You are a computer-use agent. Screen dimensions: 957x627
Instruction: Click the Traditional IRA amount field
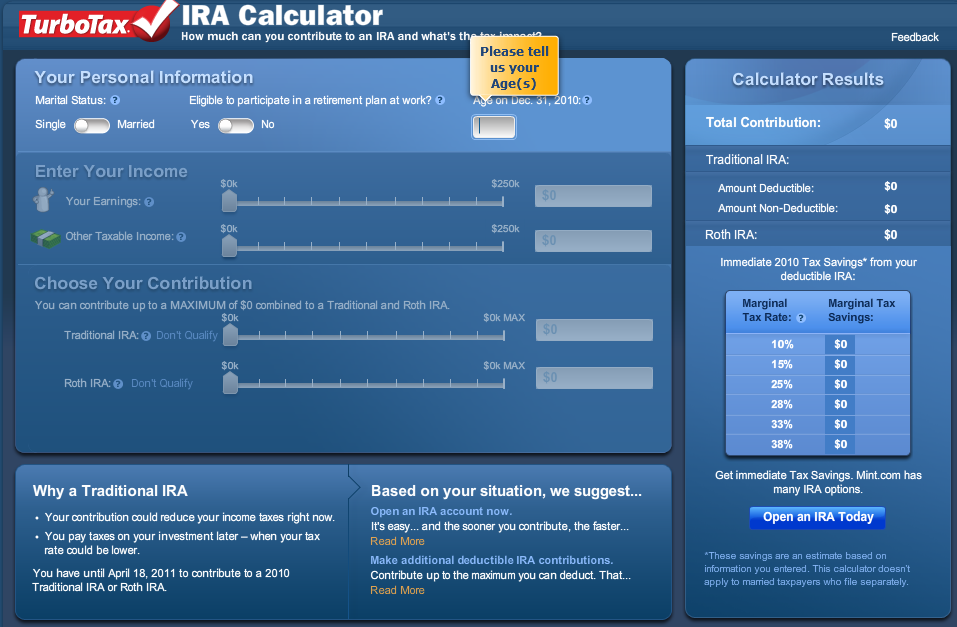pyautogui.click(x=594, y=330)
